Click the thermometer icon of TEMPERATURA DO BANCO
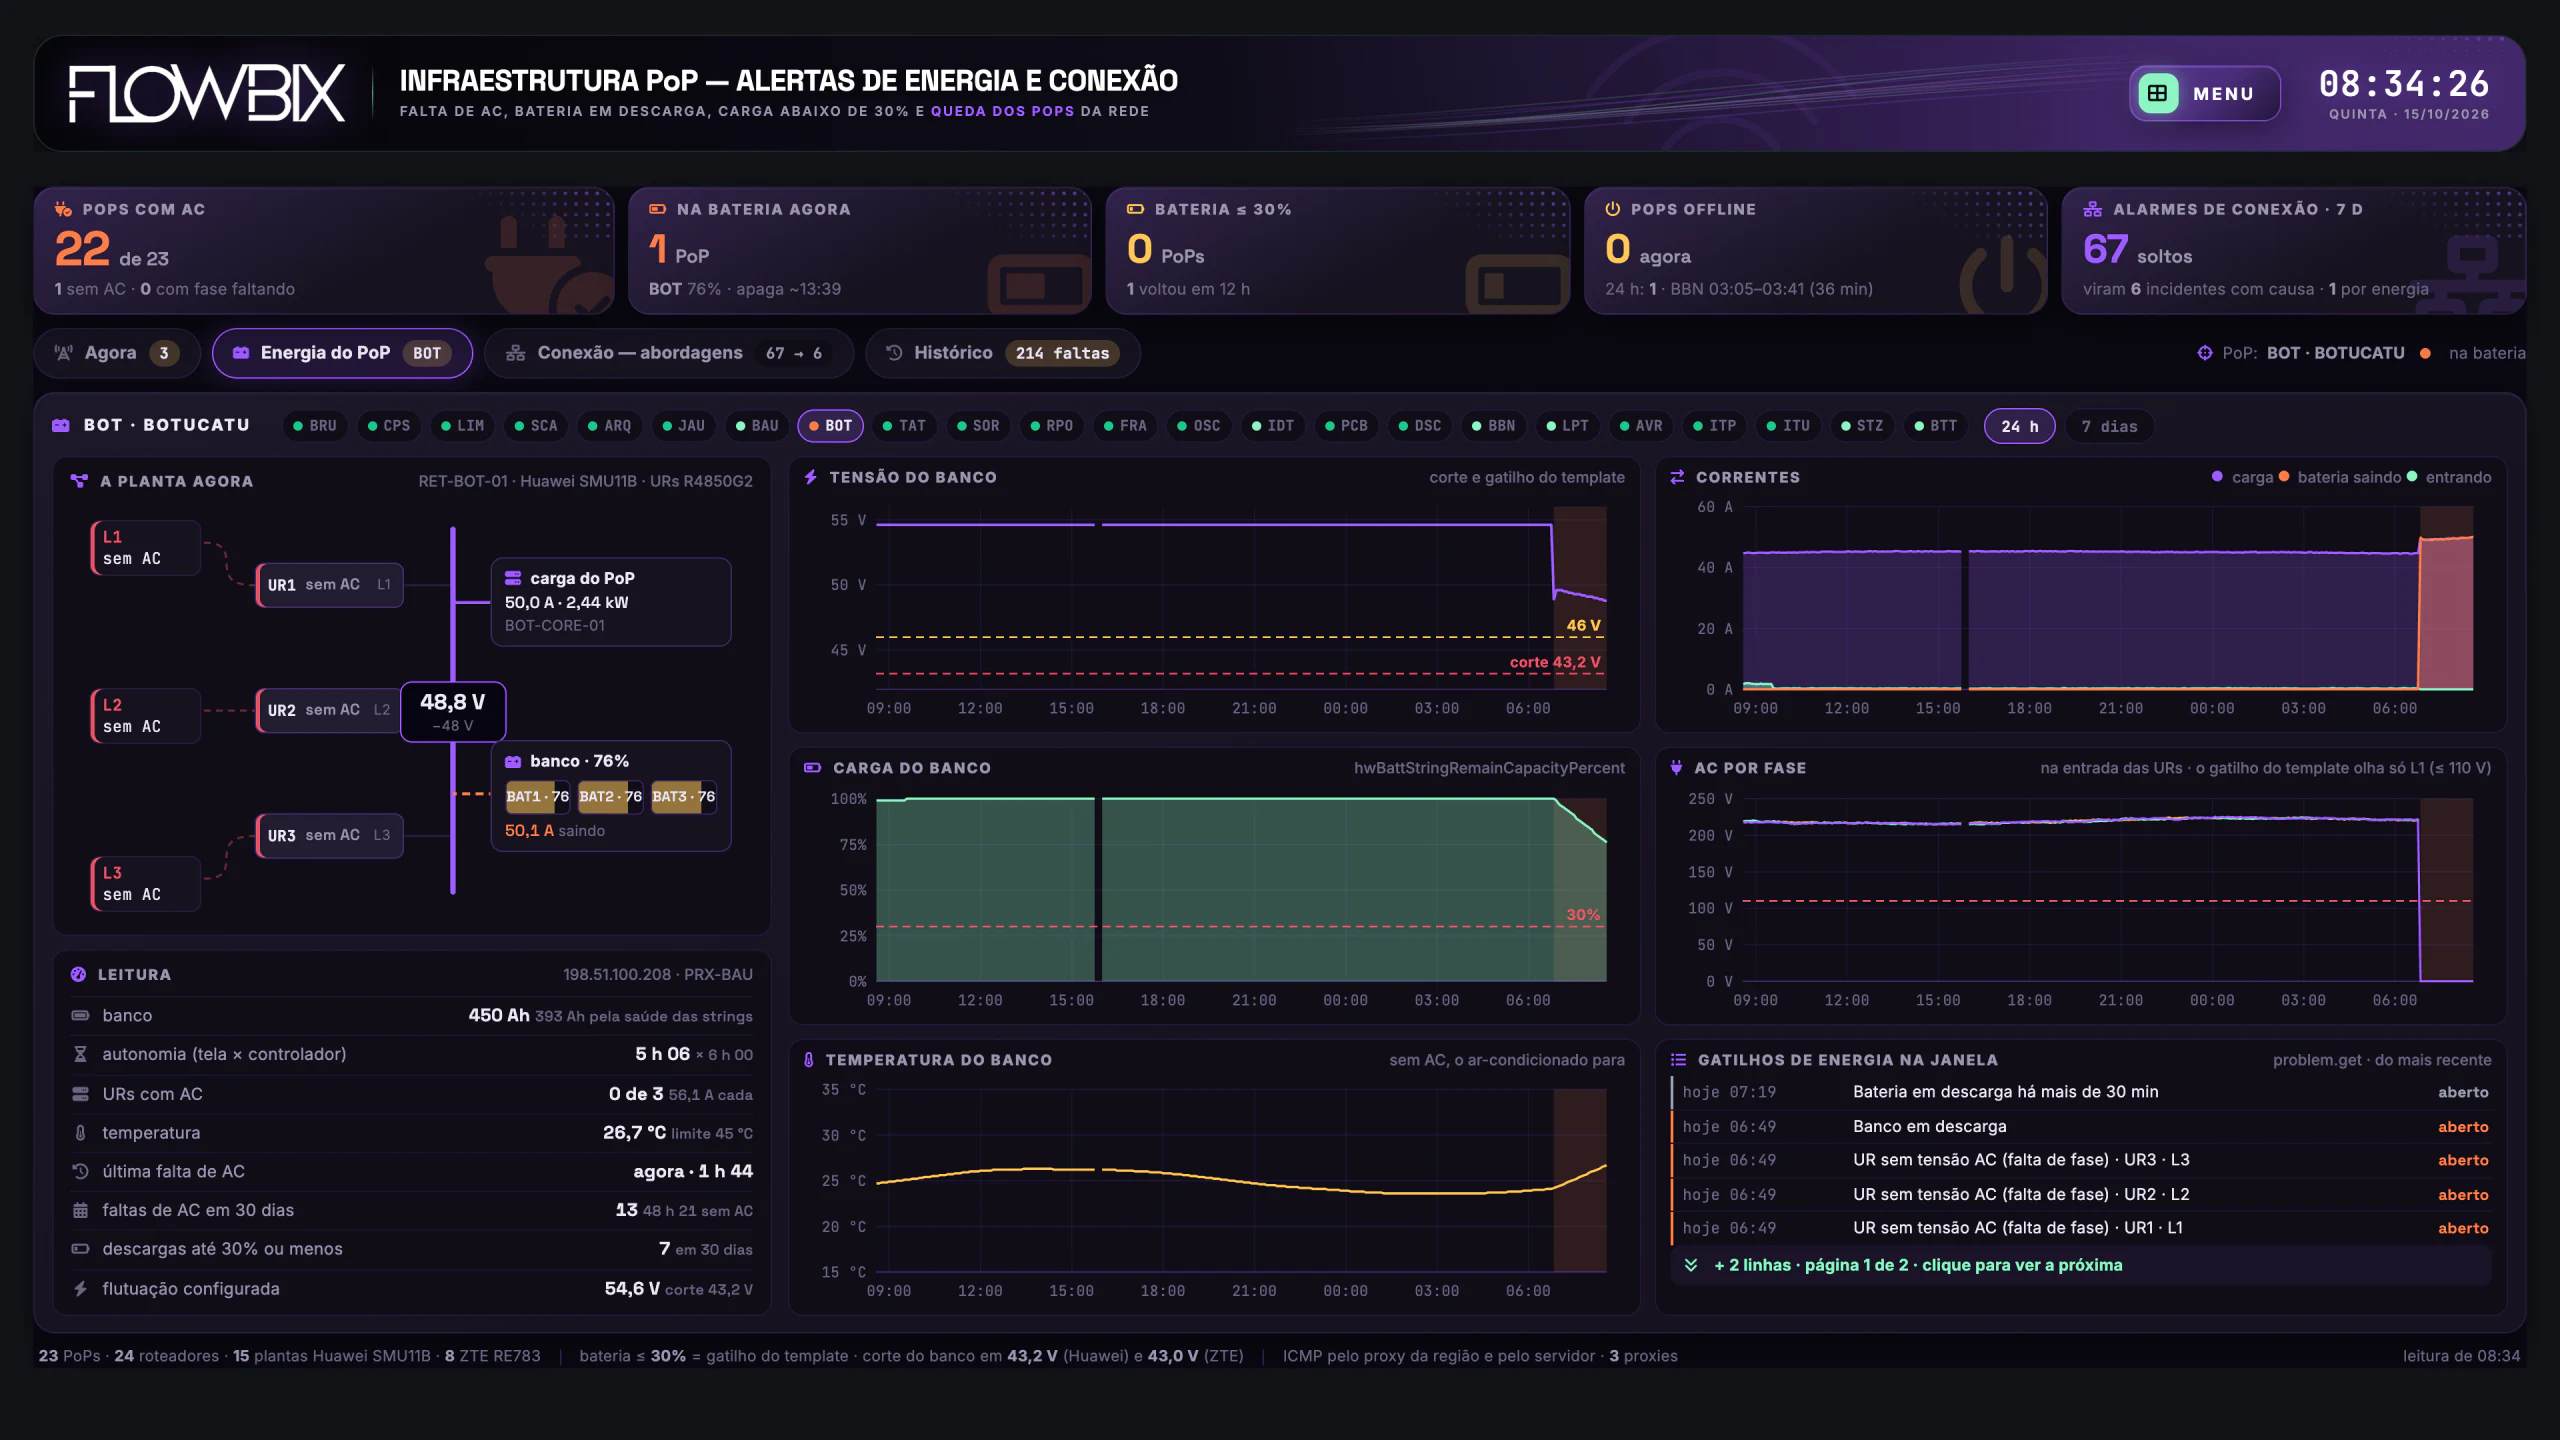2560x1440 pixels. [808, 1059]
